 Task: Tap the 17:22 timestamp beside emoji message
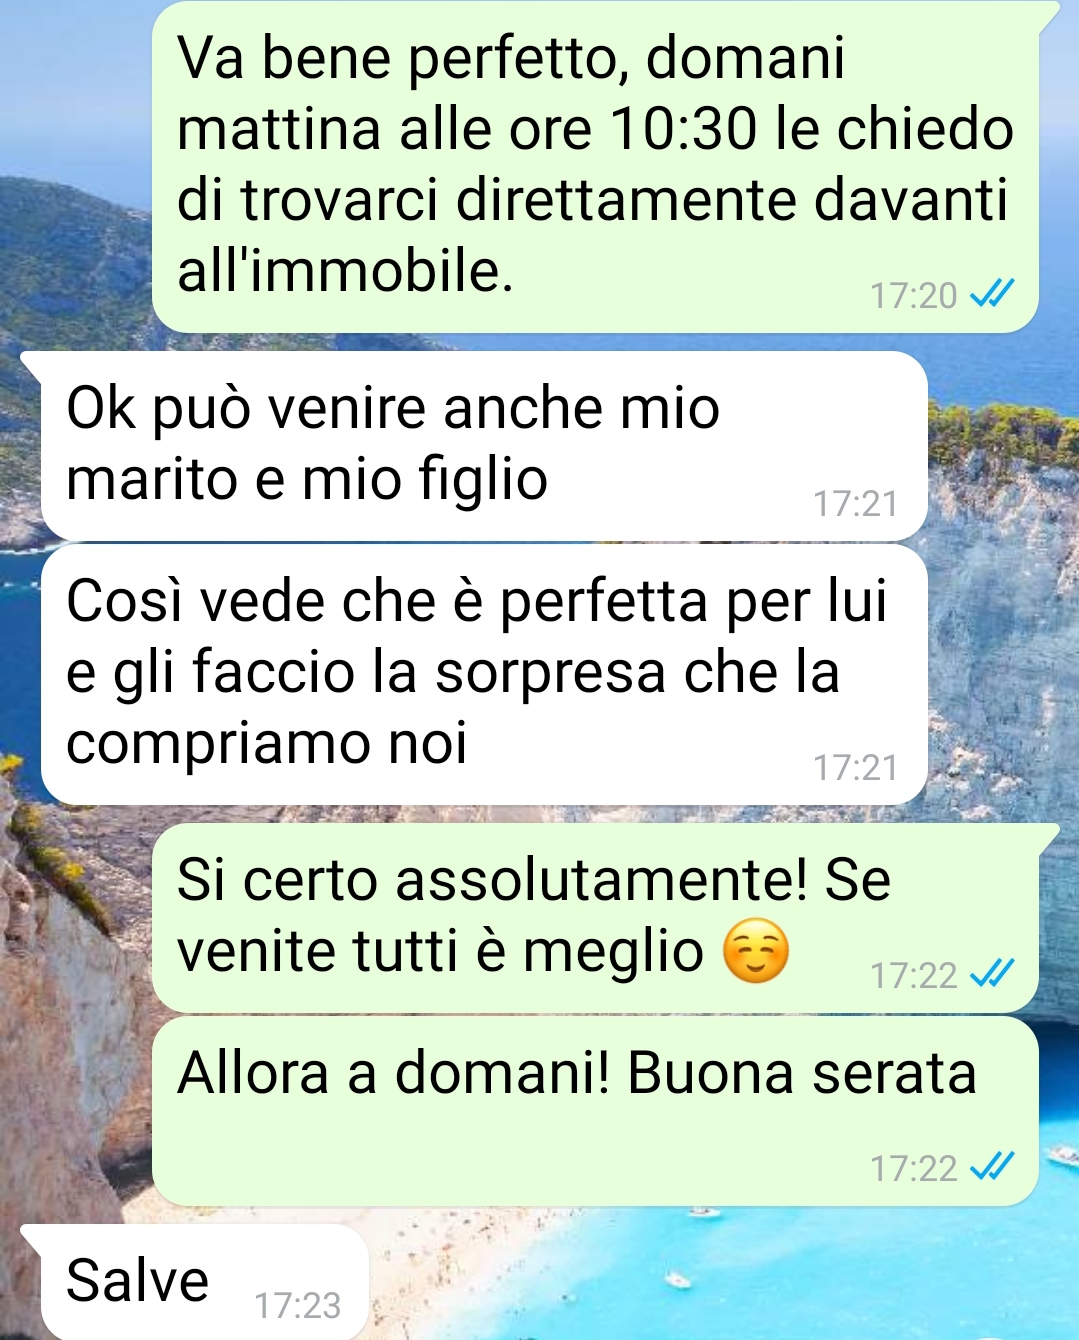(913, 975)
